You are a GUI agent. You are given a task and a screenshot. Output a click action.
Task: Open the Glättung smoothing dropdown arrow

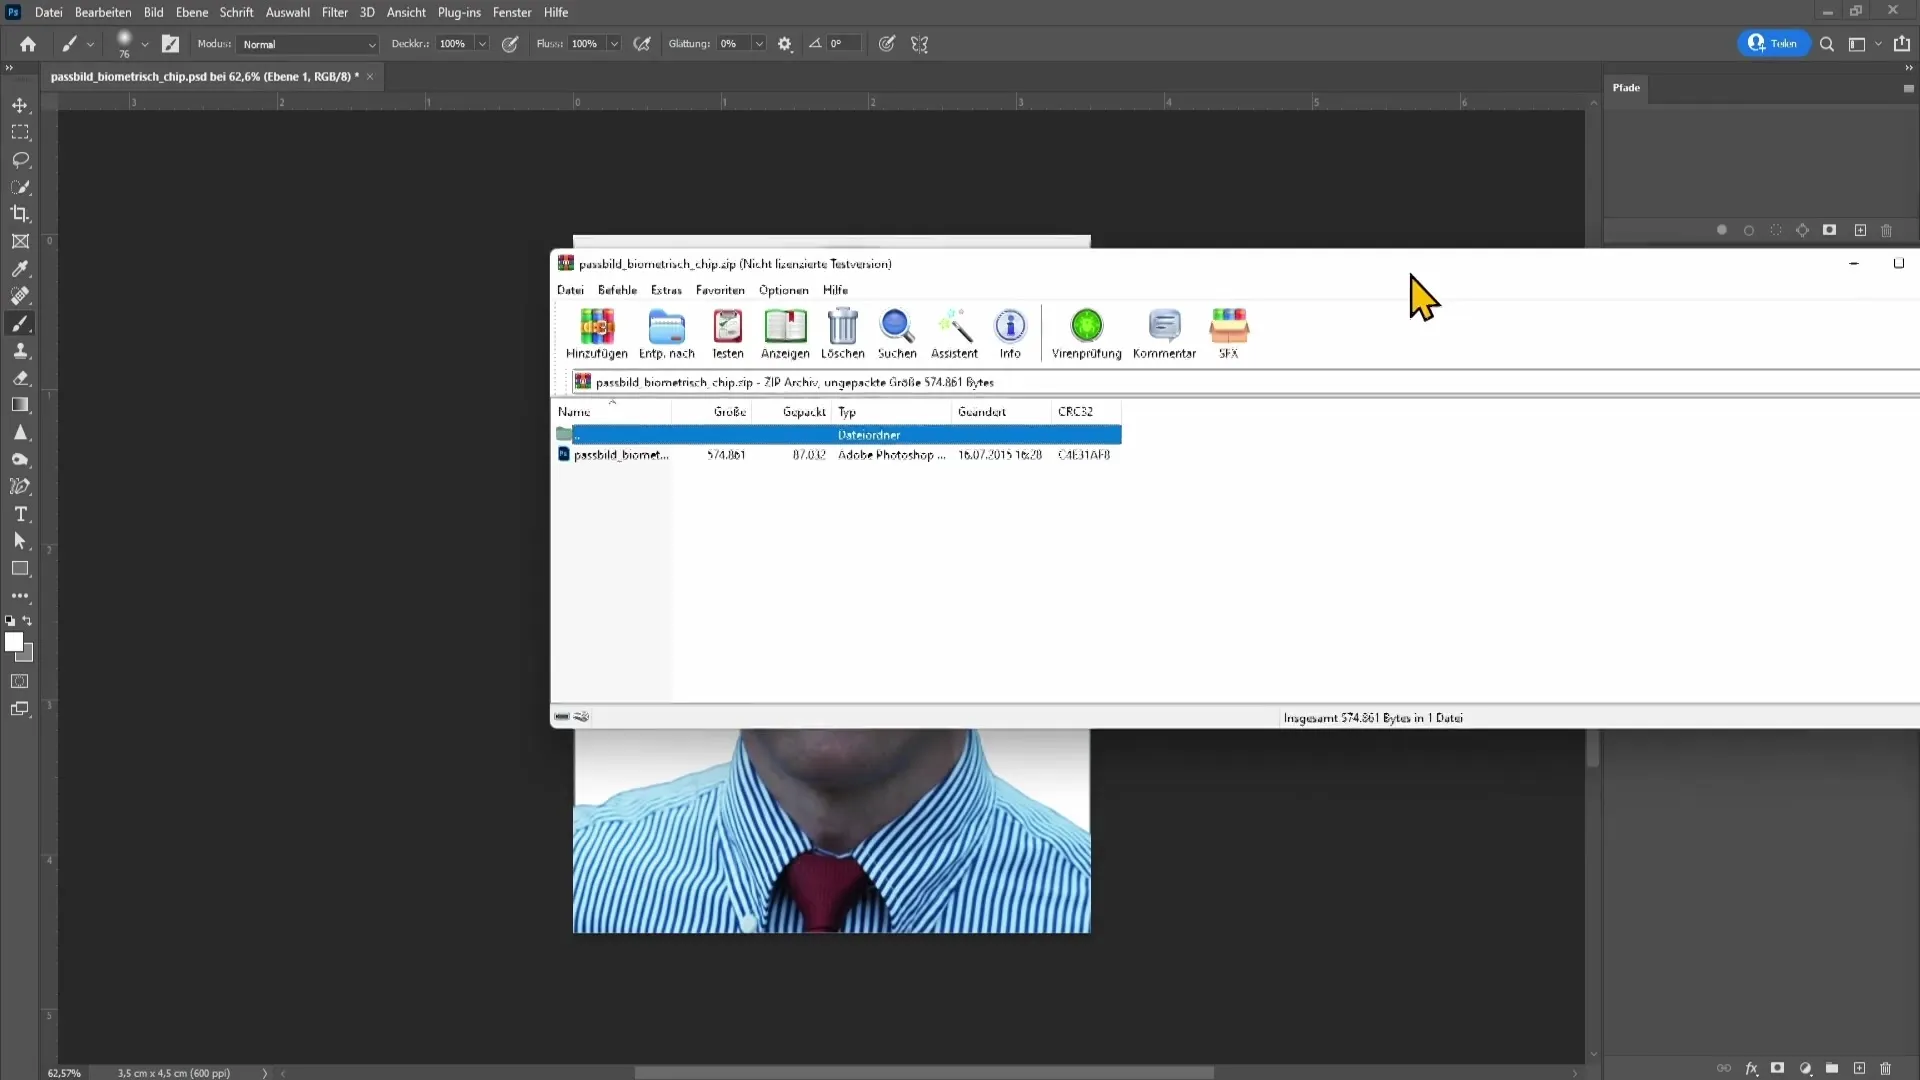click(x=759, y=44)
